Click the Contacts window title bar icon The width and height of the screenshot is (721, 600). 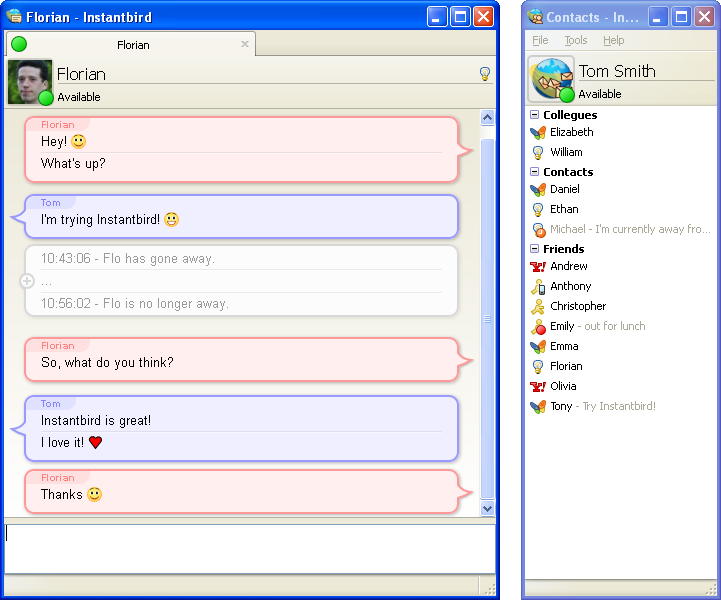pyautogui.click(x=535, y=17)
